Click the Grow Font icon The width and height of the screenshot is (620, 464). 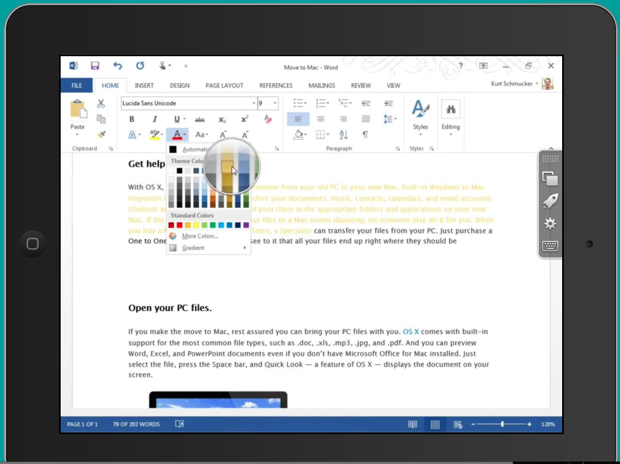click(x=223, y=135)
